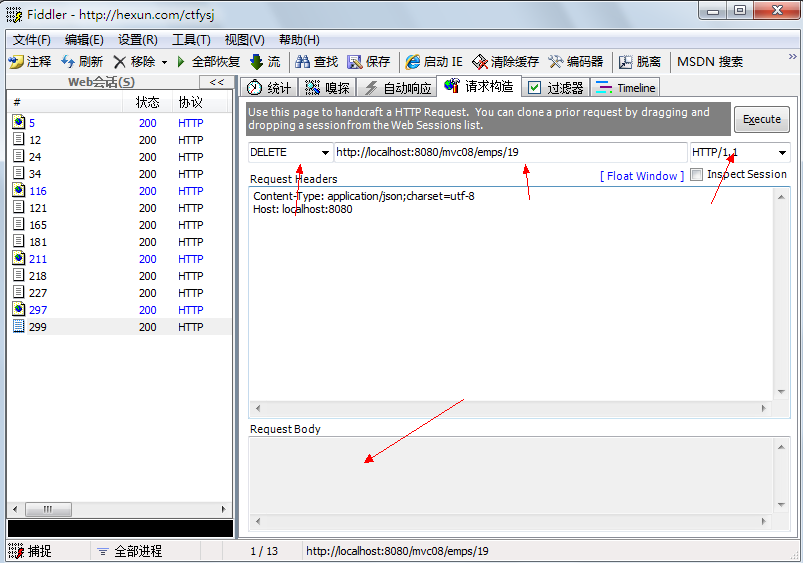Image resolution: width=803 pixels, height=563 pixels.
Task: Click the 刷新 refresh toolbar icon
Action: coord(68,62)
